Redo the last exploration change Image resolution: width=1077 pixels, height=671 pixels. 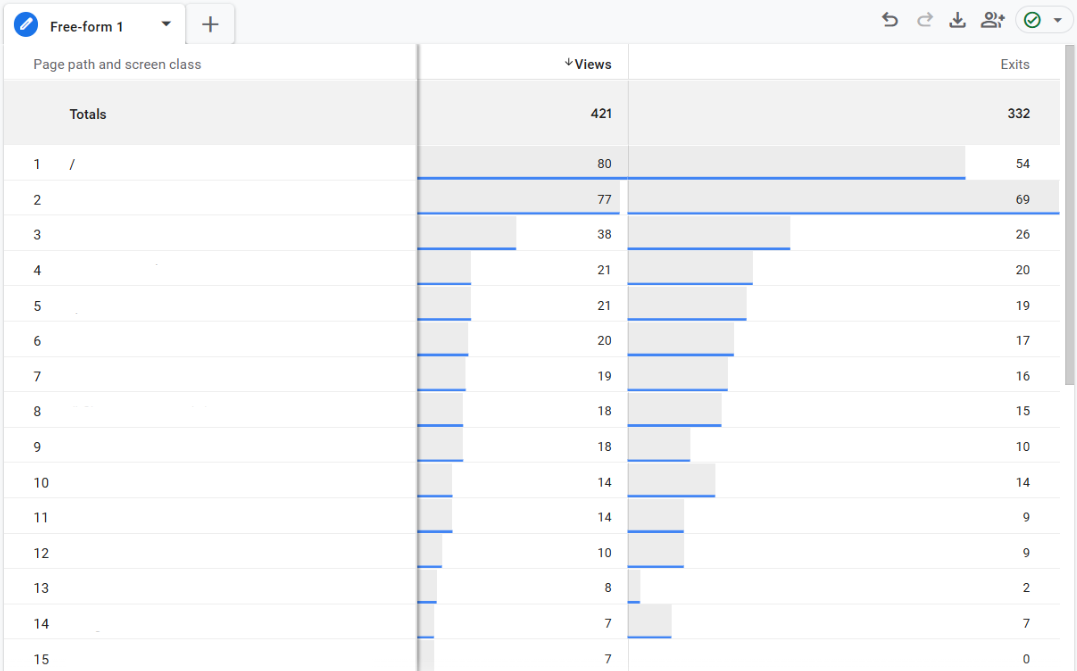[924, 19]
